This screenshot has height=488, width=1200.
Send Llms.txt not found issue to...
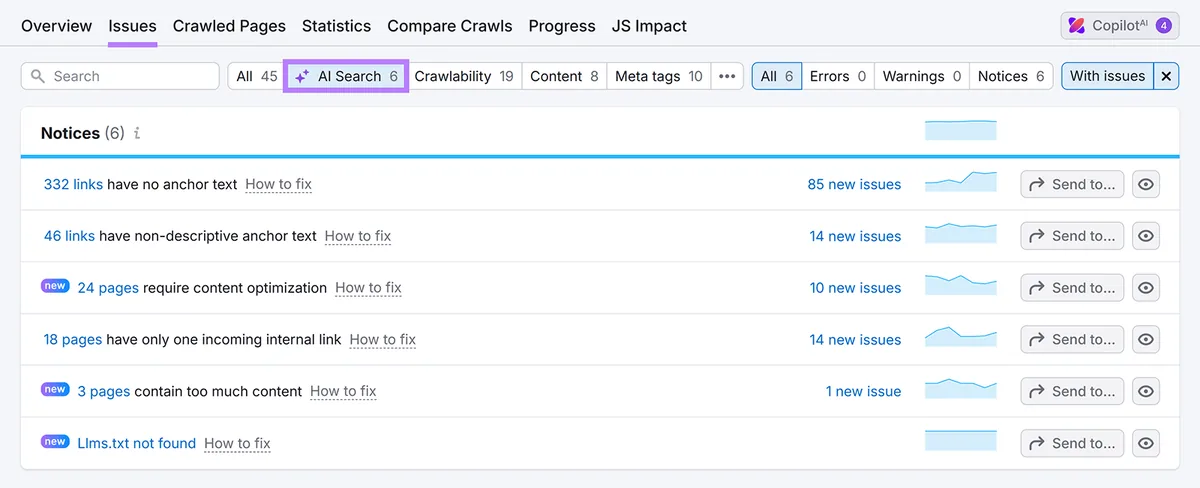(x=1072, y=443)
